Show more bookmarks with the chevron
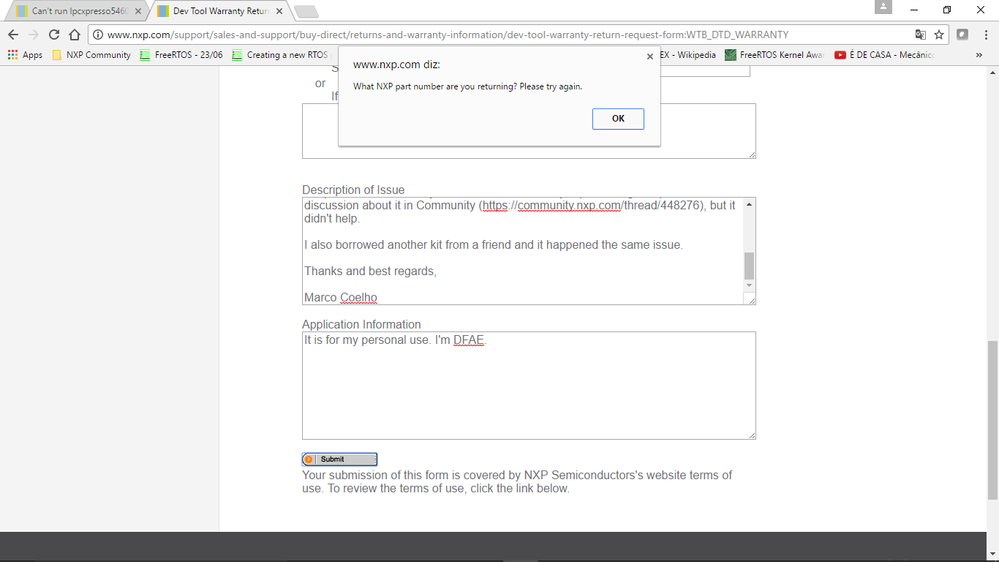 coord(979,55)
